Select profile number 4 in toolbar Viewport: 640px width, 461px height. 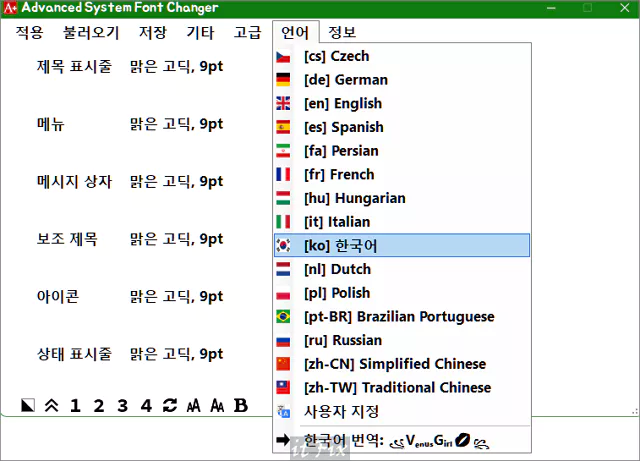point(146,405)
